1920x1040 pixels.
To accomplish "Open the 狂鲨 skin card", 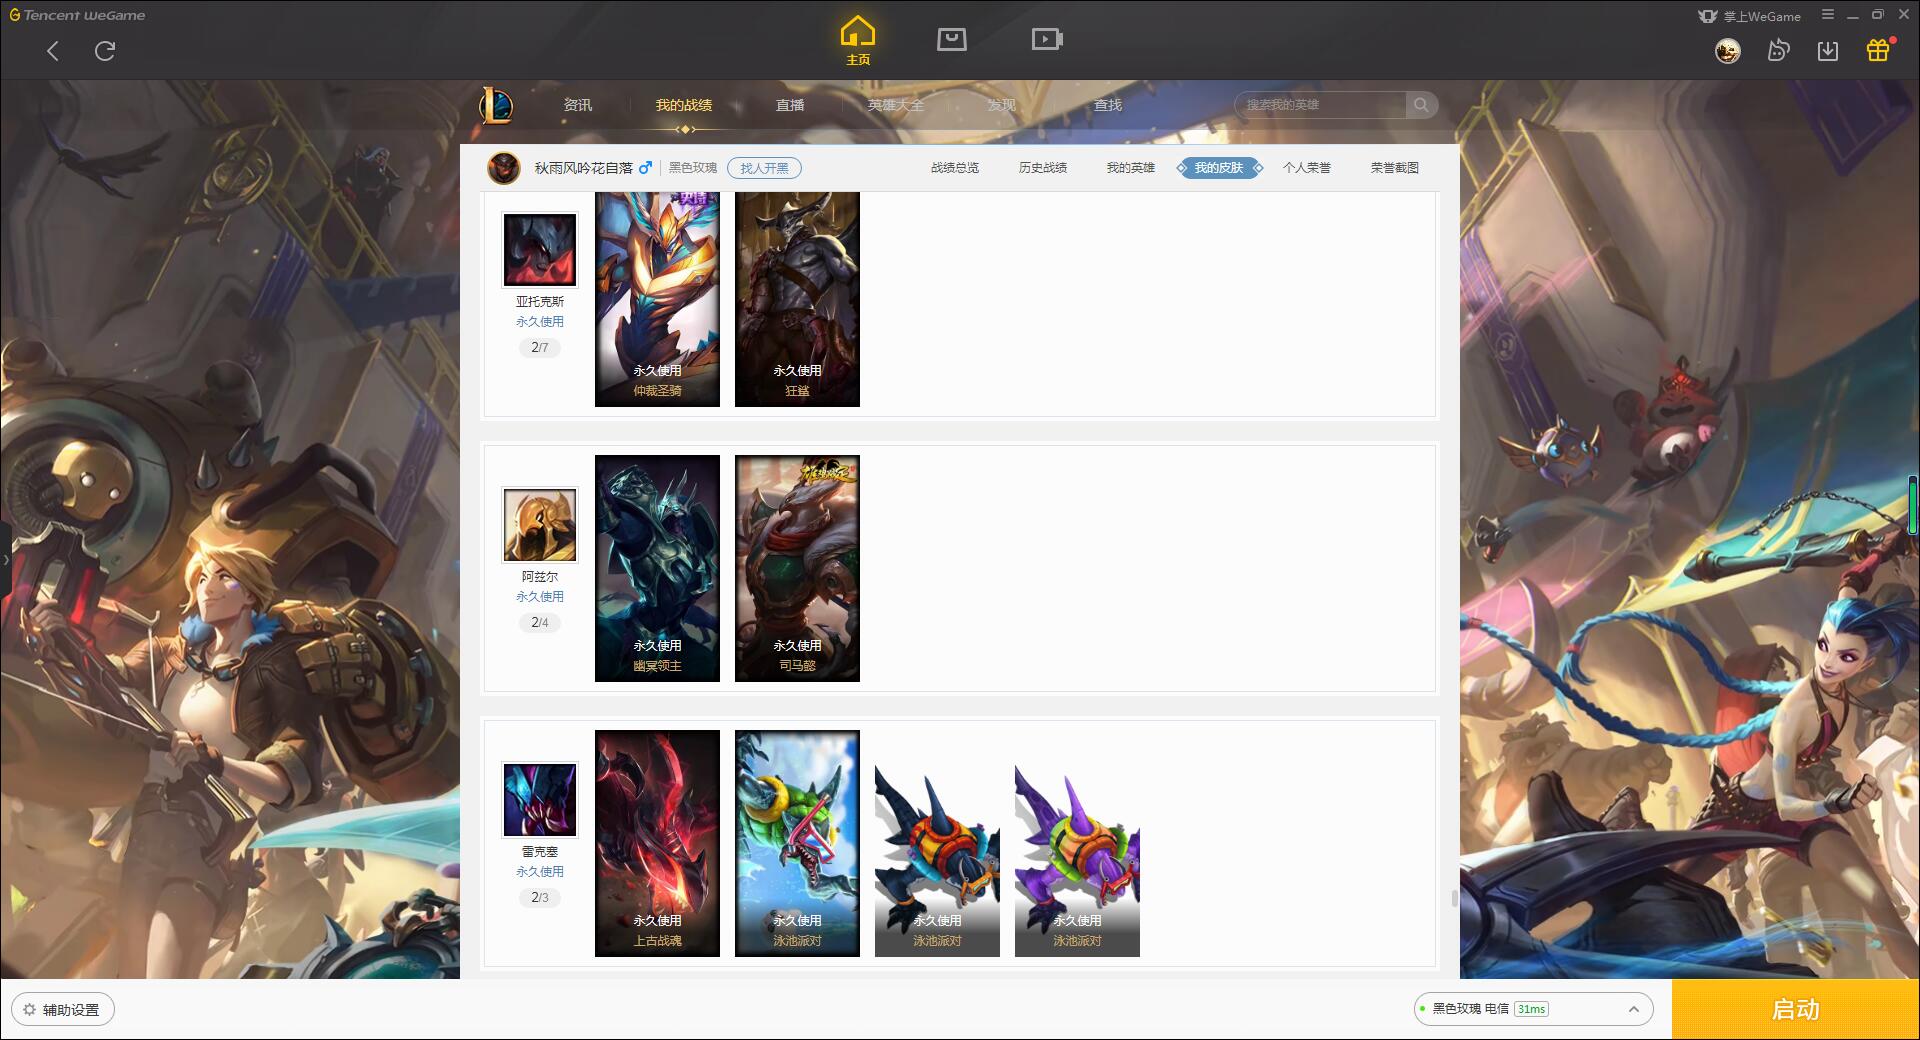I will [797, 299].
